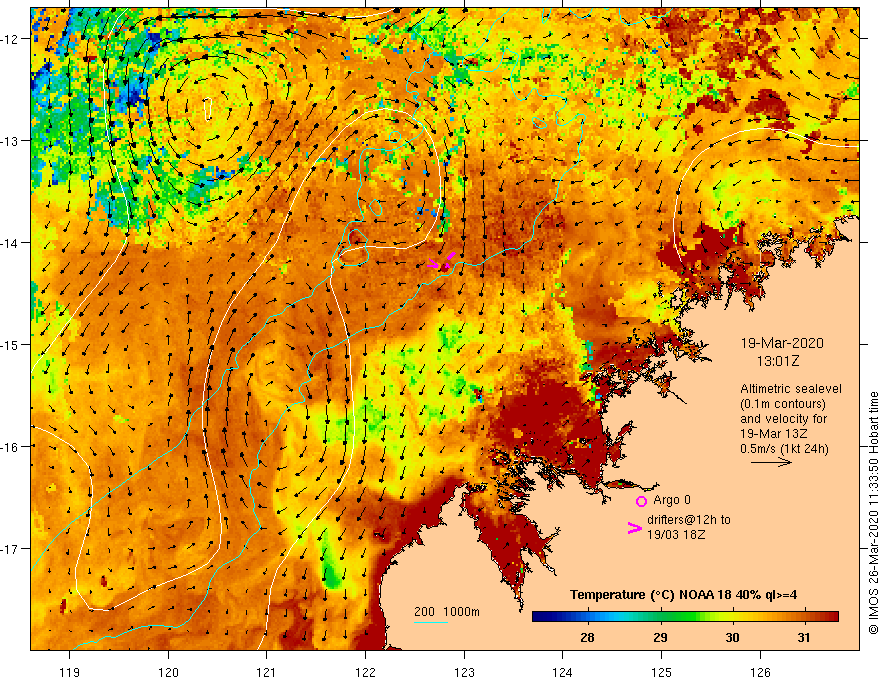Click latitude axis label -16
Image resolution: width=880 pixels, height=680 pixels.
click(10, 447)
